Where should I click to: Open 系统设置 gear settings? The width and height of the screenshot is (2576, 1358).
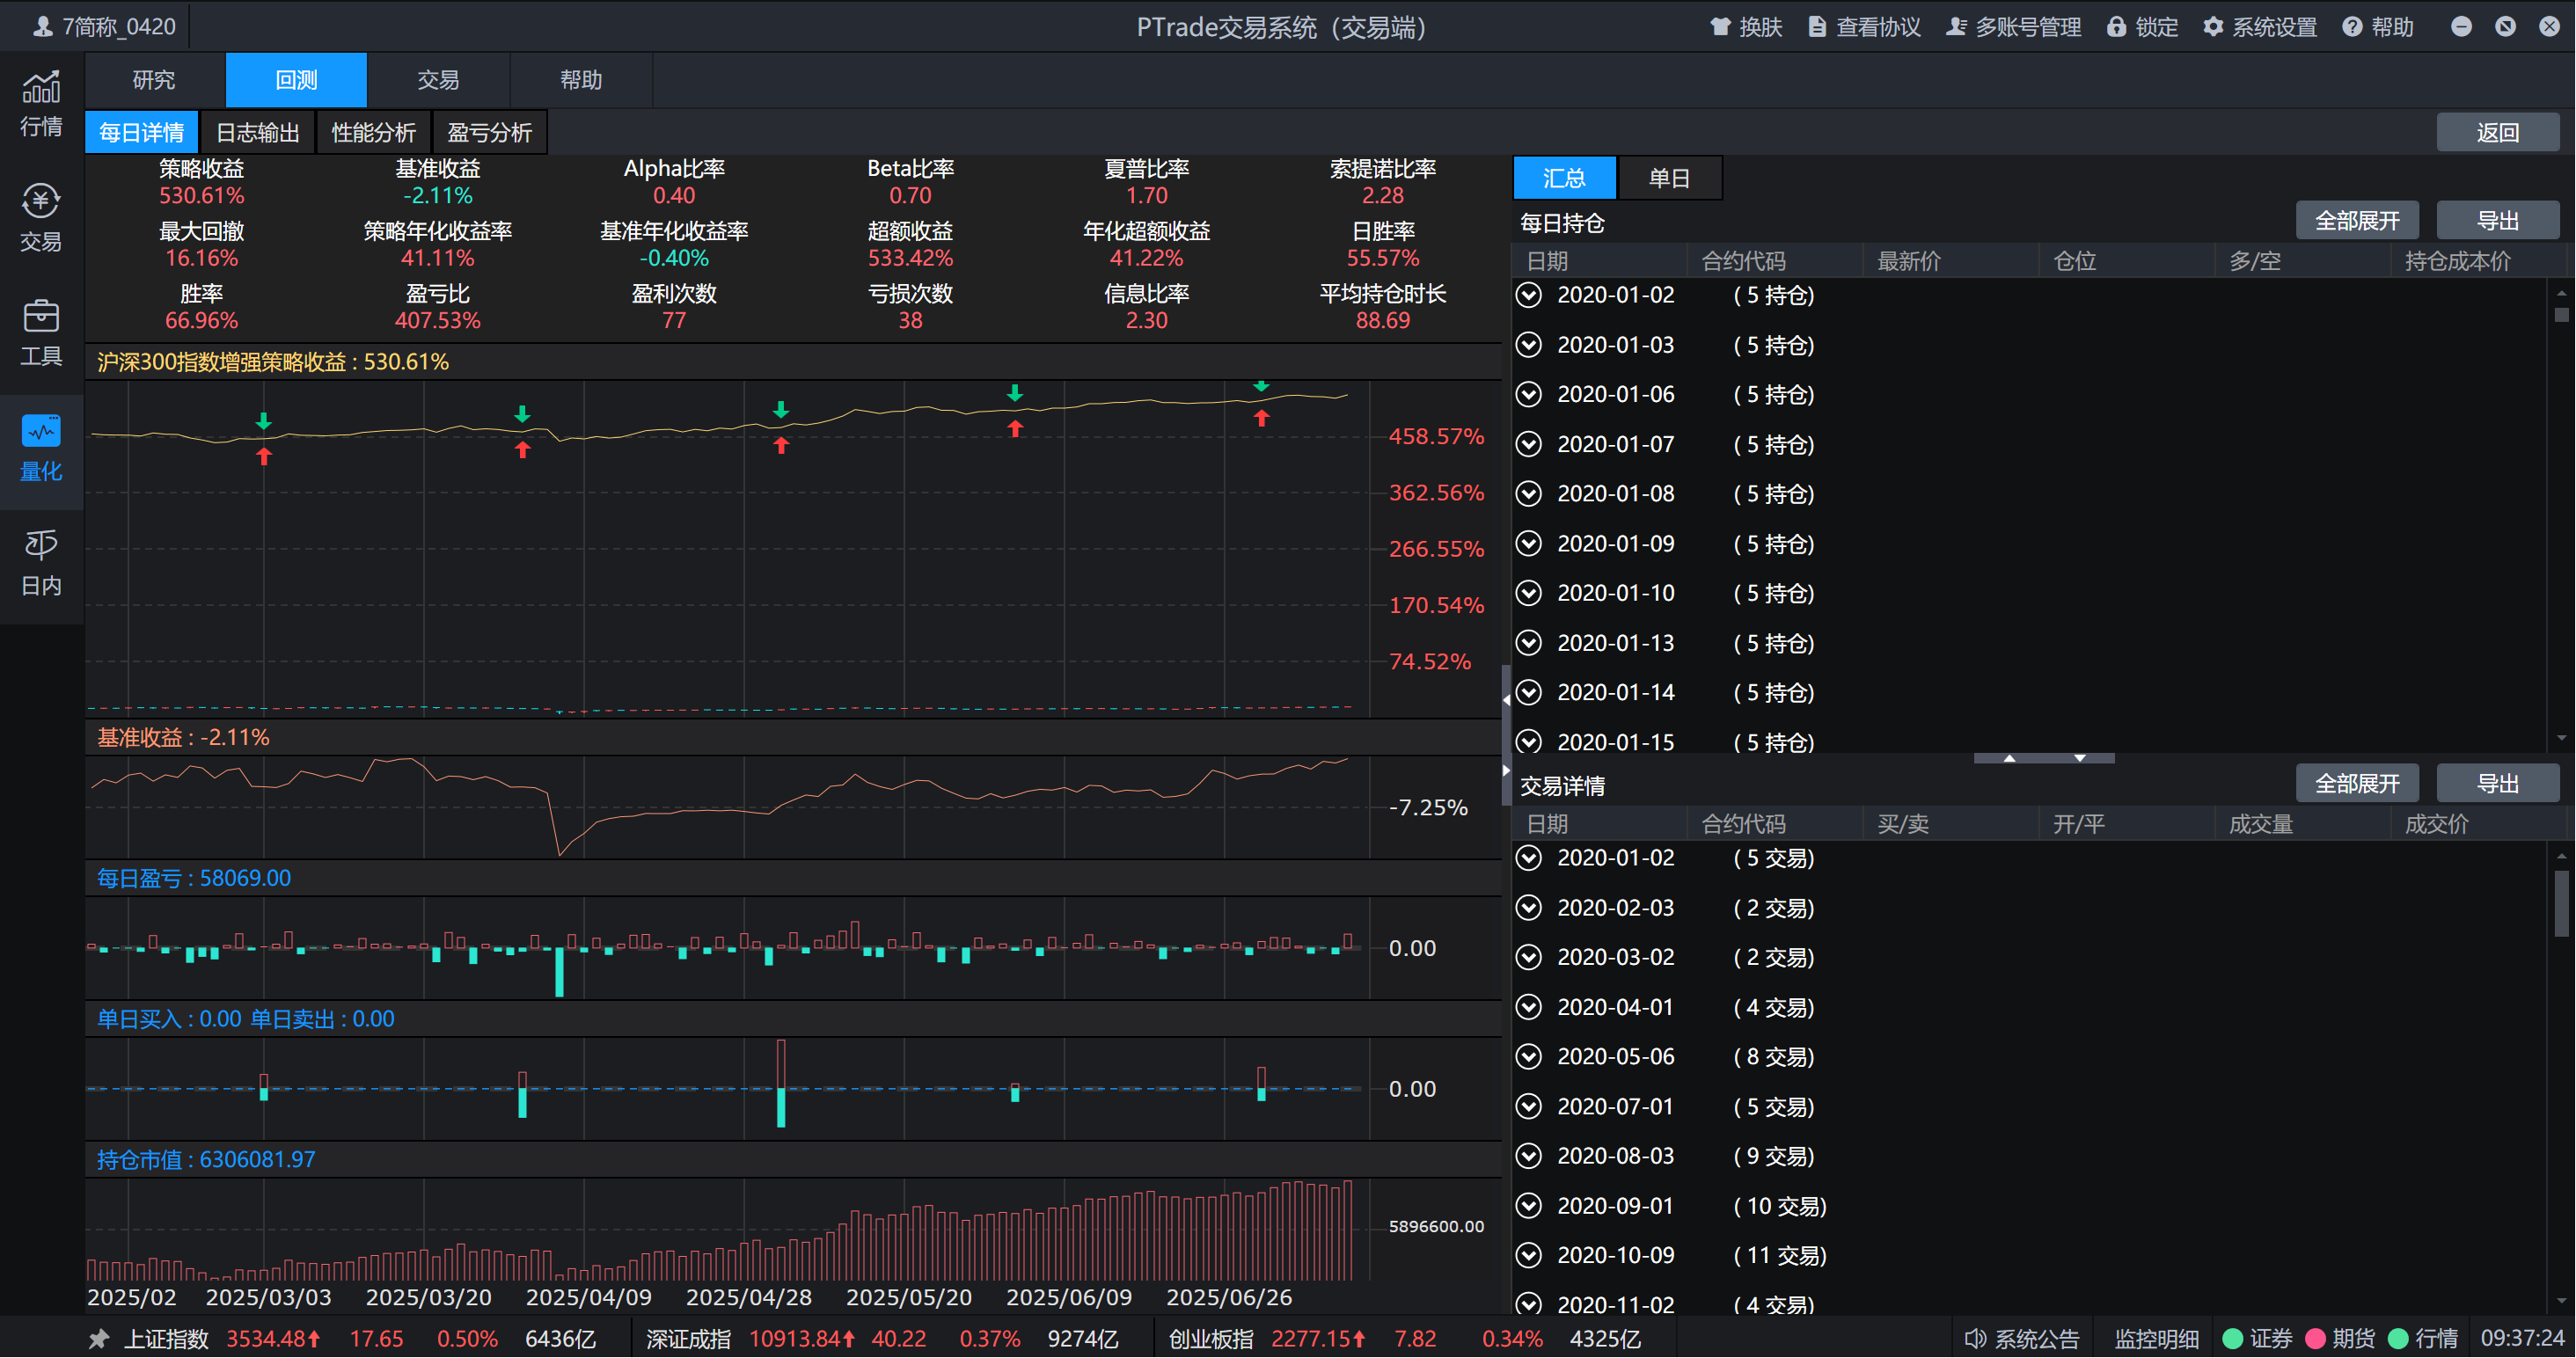(2213, 27)
